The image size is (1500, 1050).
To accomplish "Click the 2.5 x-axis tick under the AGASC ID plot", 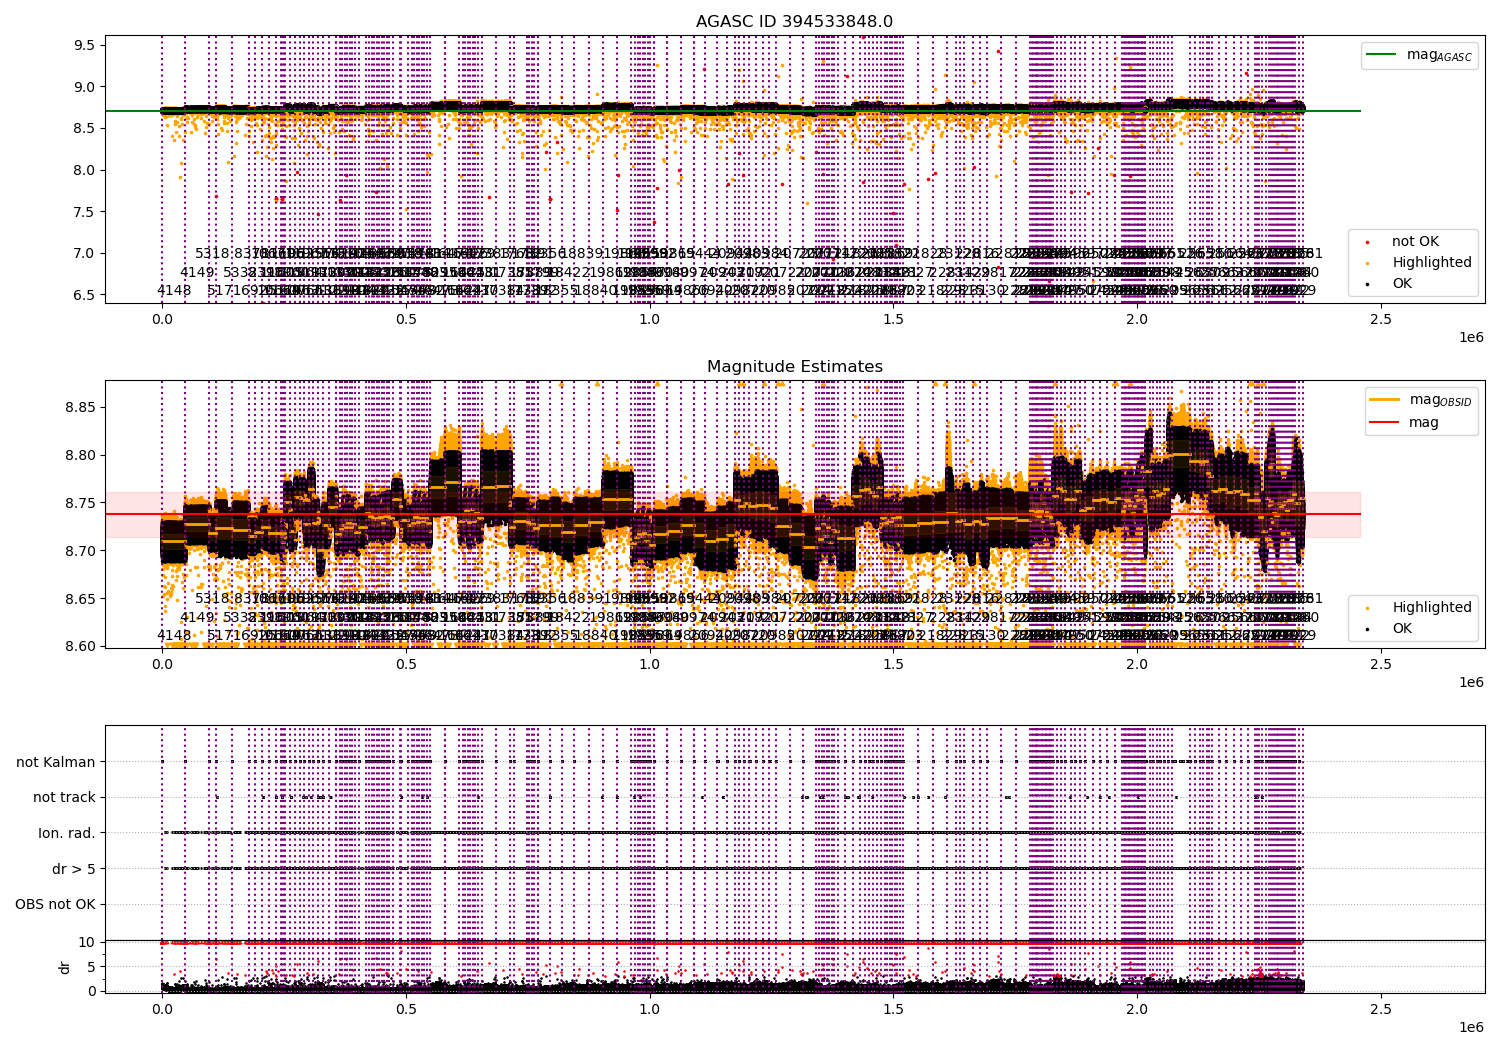I will [1381, 319].
